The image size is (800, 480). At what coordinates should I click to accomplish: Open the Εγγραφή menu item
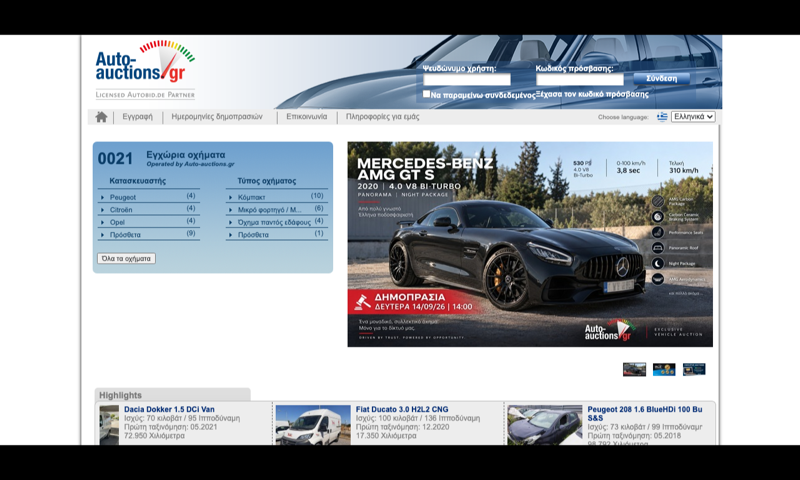tap(137, 117)
